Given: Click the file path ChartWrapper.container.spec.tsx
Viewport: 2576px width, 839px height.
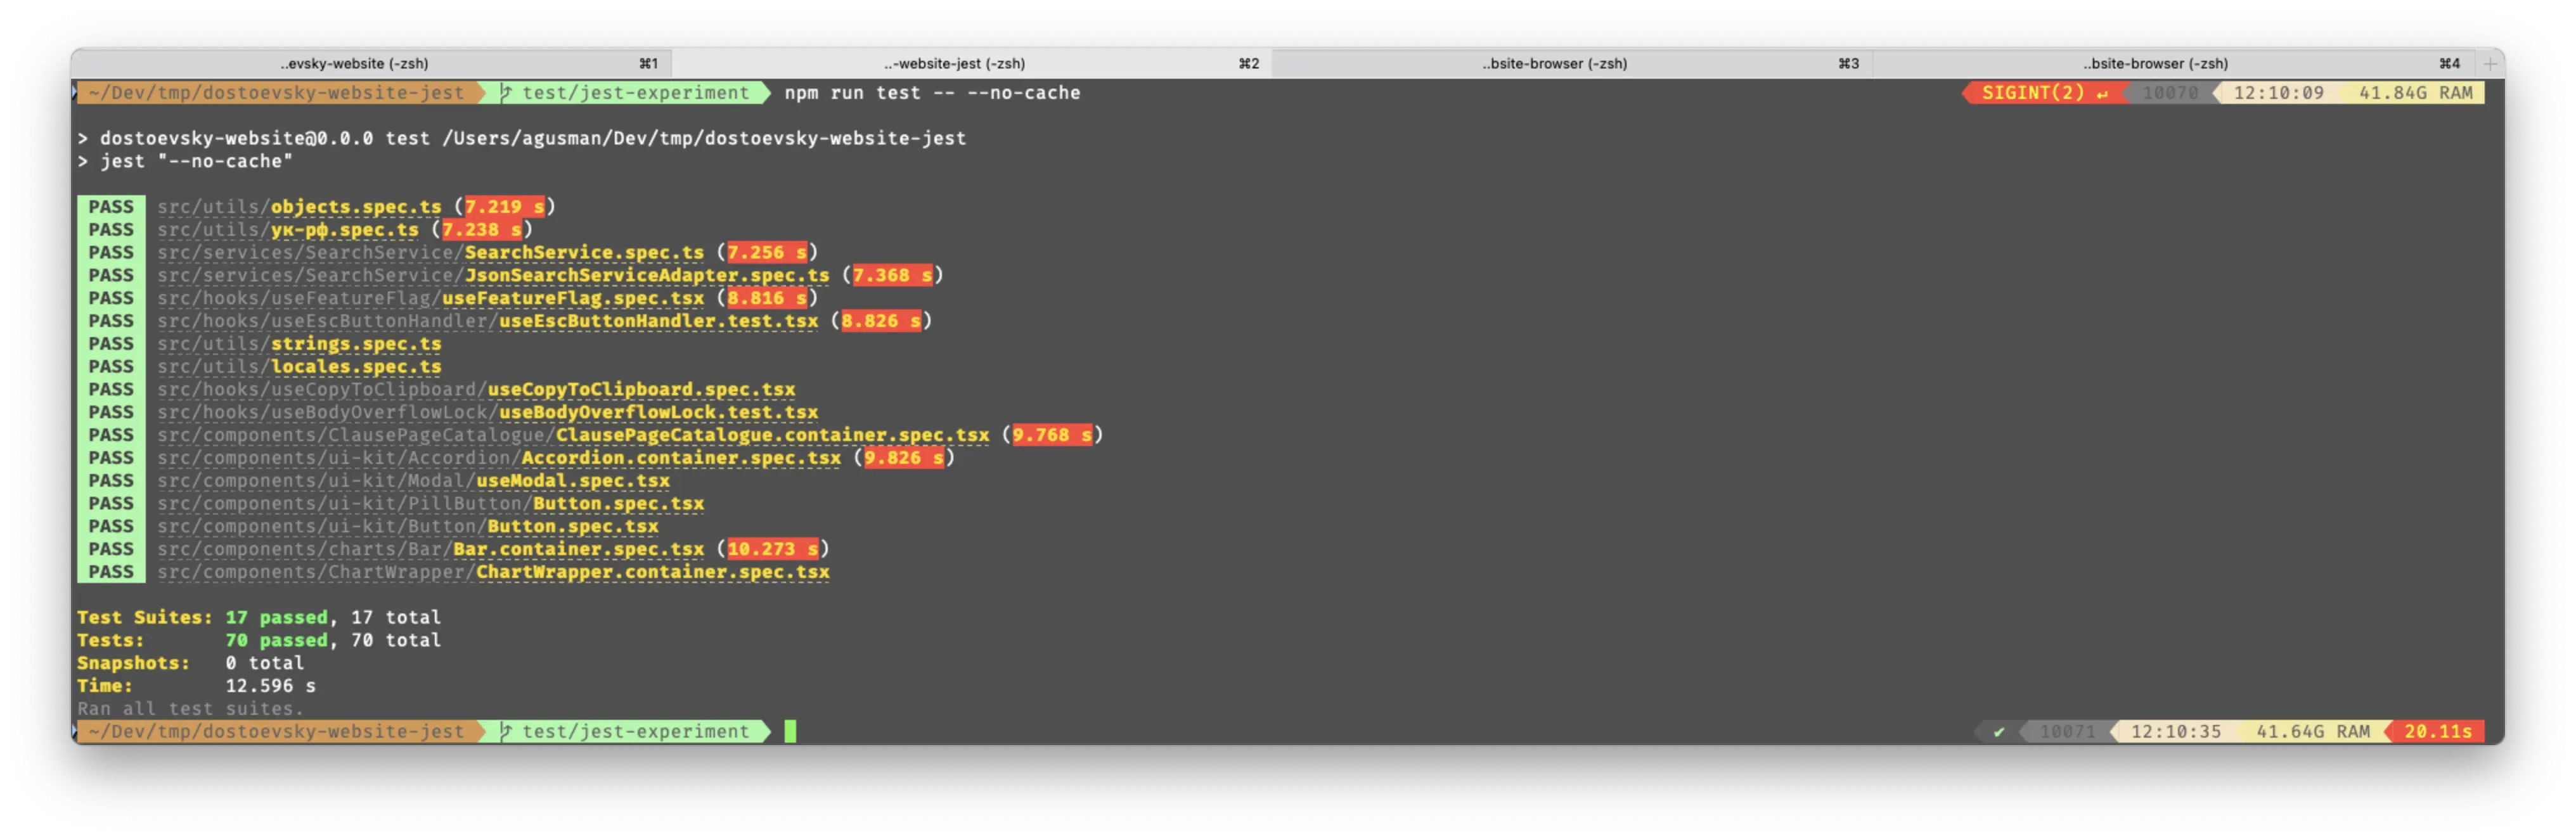Looking at the screenshot, I should tap(493, 573).
